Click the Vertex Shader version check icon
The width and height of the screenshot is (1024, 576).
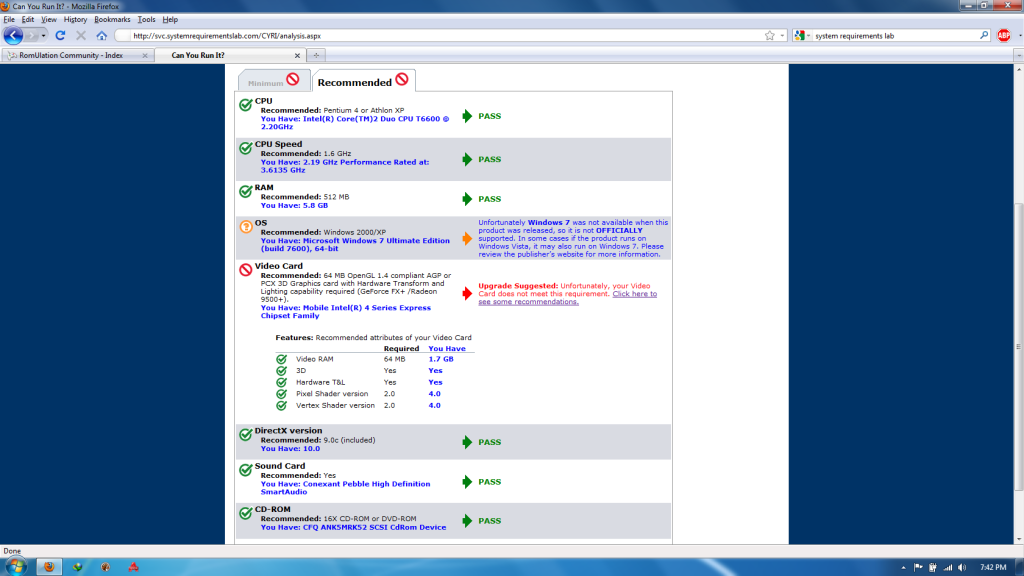(281, 406)
